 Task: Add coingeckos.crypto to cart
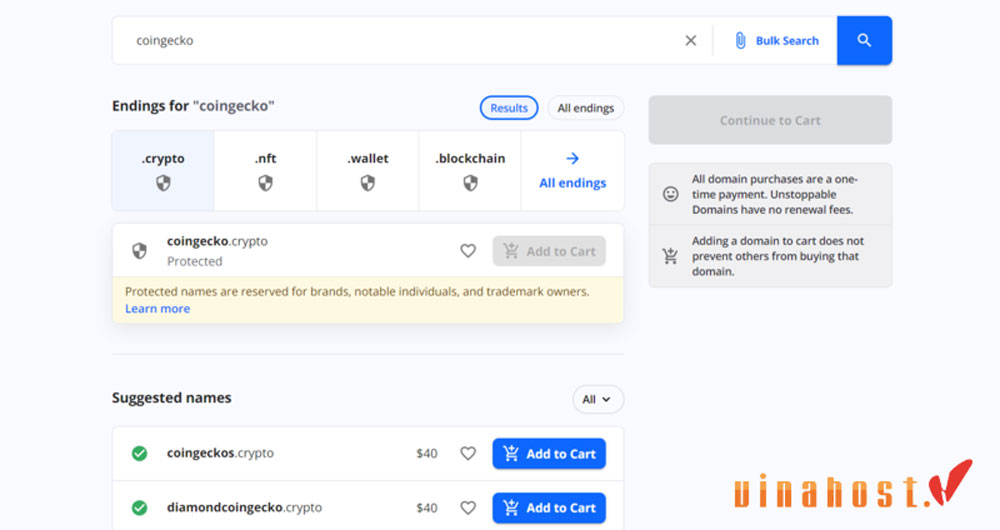(x=549, y=453)
